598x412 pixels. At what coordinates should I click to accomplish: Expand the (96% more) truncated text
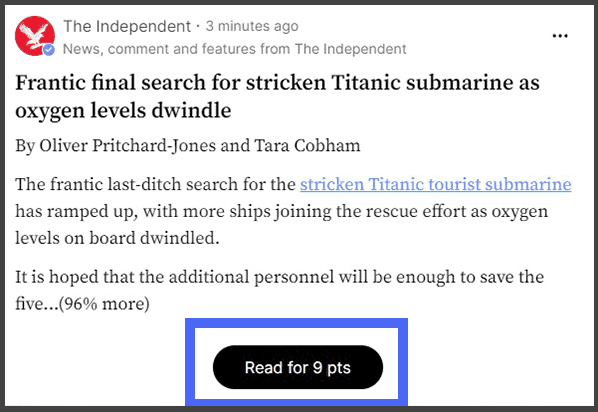pyautogui.click(x=104, y=304)
